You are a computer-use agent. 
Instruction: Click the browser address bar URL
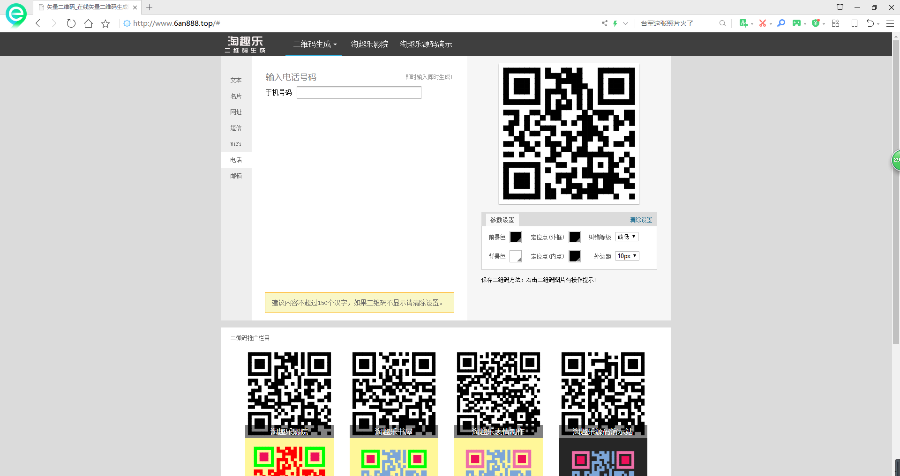point(177,24)
